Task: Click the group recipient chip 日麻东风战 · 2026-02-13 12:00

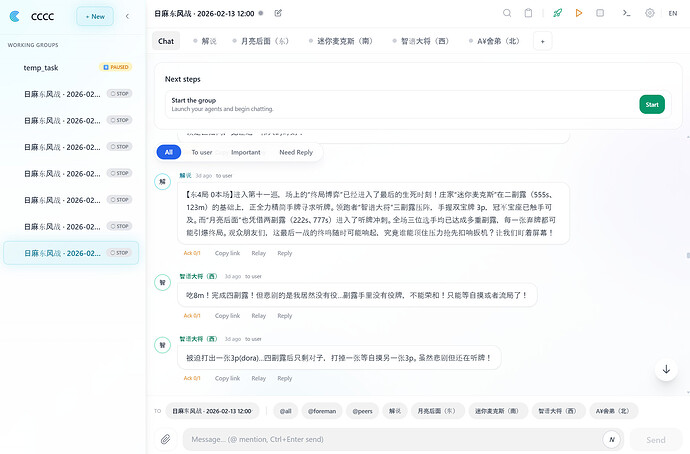Action: coord(212,411)
